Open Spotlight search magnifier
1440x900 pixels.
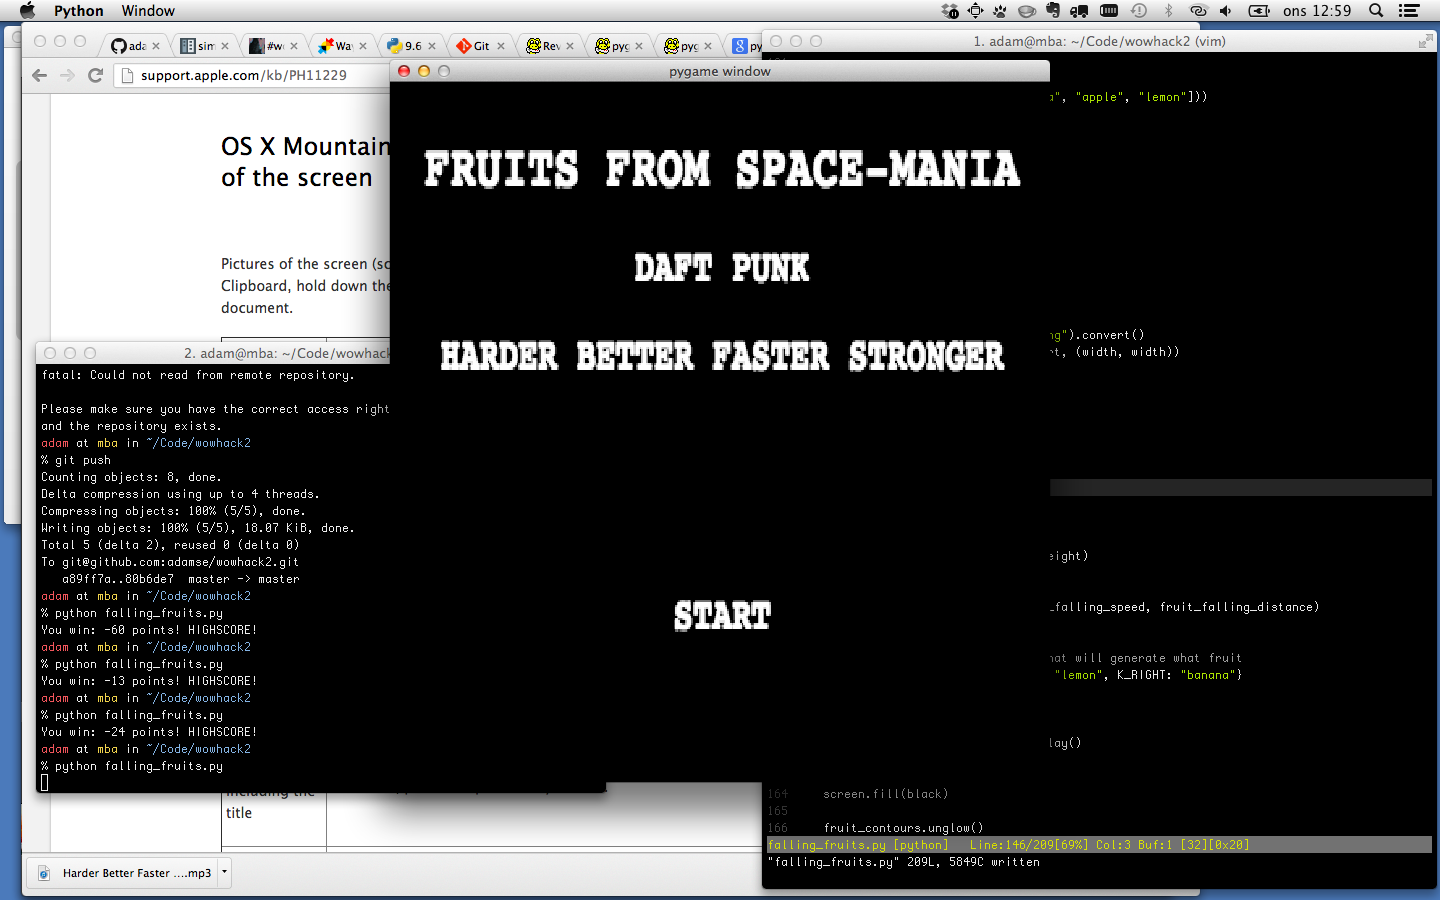point(1376,11)
